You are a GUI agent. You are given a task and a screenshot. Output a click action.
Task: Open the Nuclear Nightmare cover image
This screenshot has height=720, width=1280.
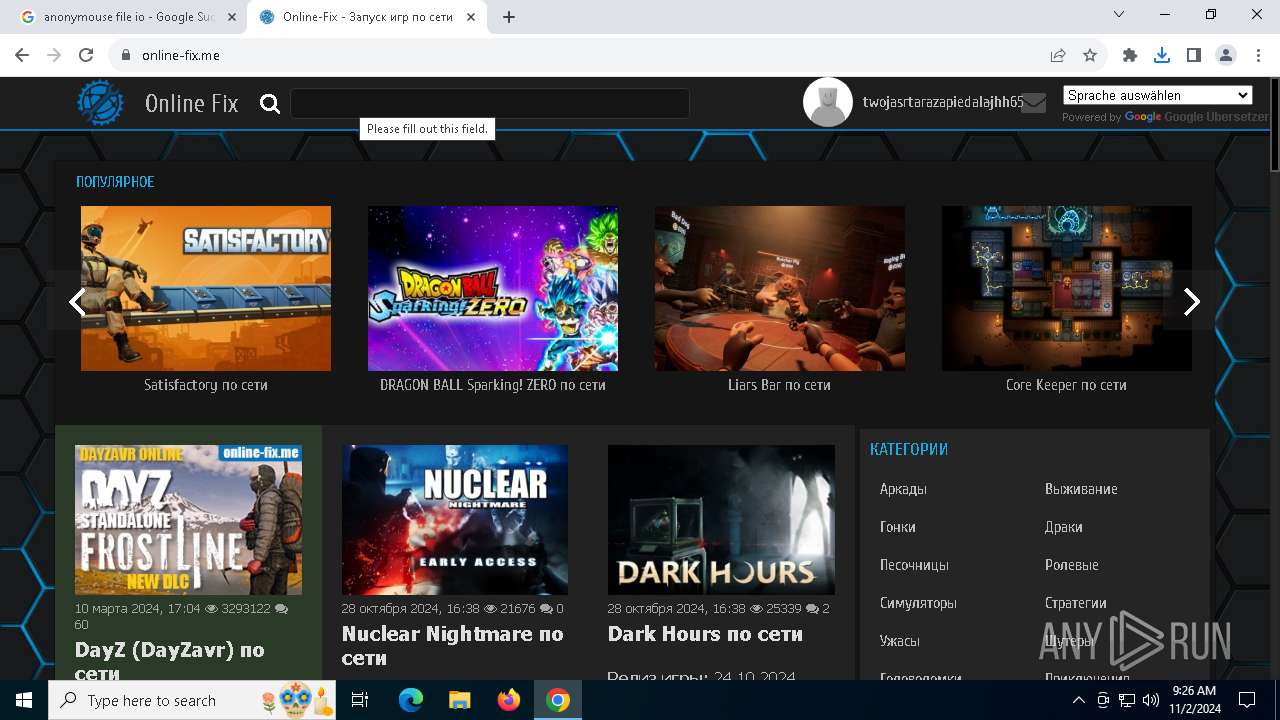[455, 520]
